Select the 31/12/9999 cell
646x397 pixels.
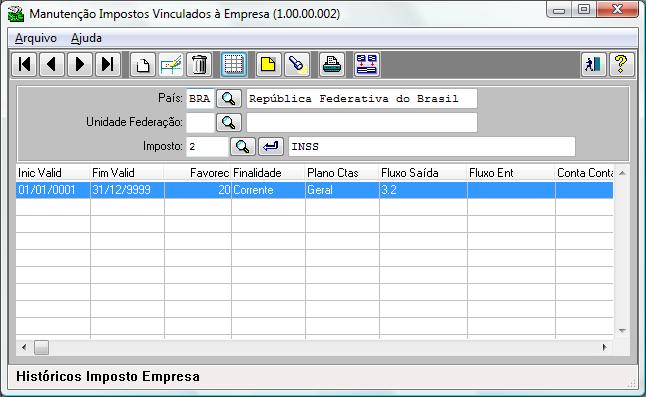[x=127, y=190]
